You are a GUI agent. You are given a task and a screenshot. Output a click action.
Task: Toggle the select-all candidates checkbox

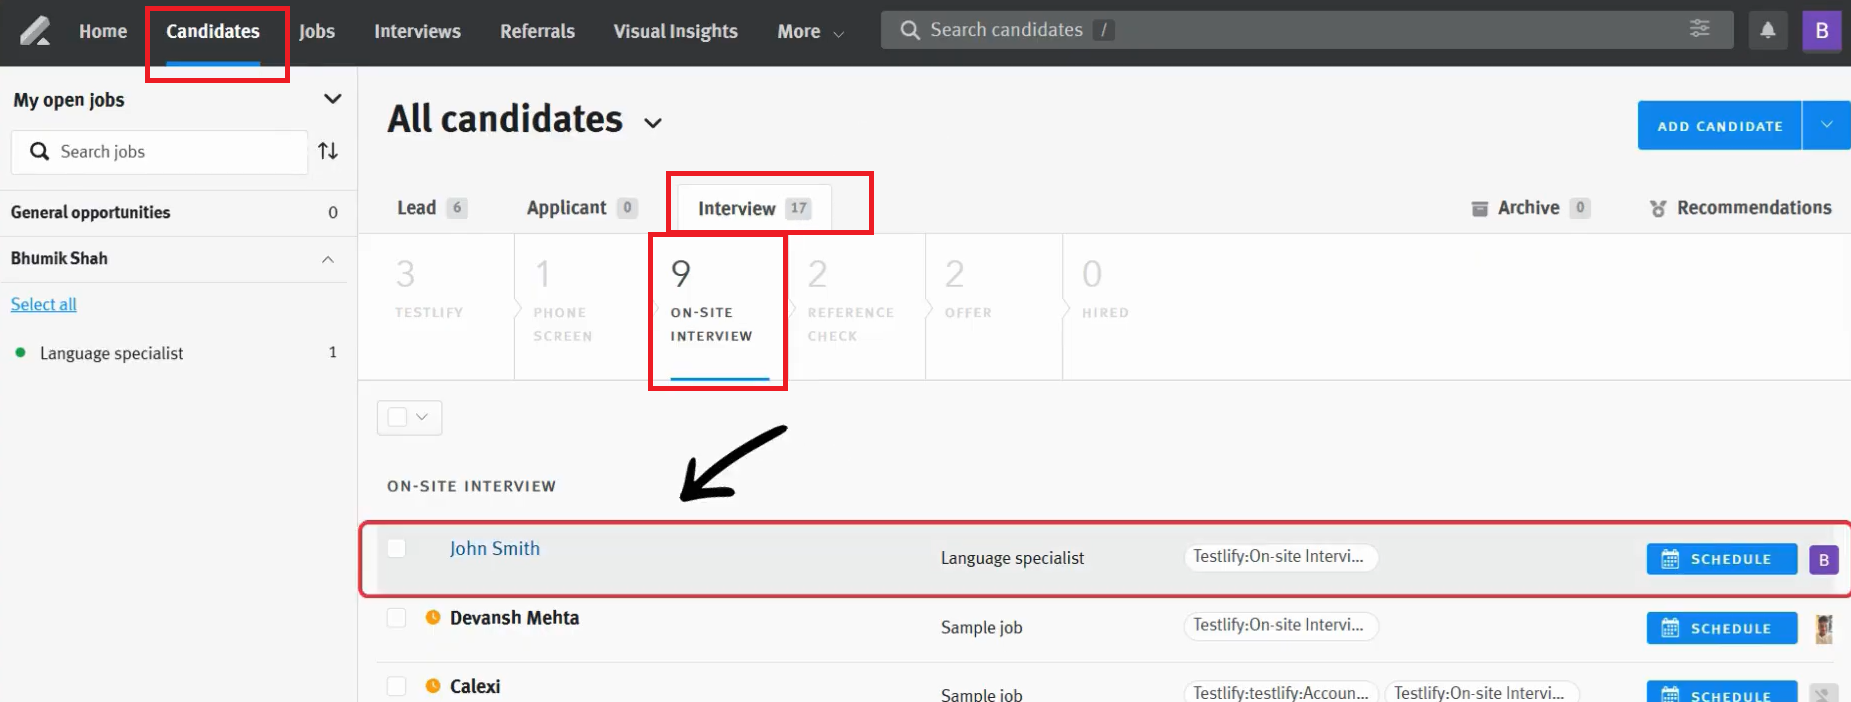point(397,417)
